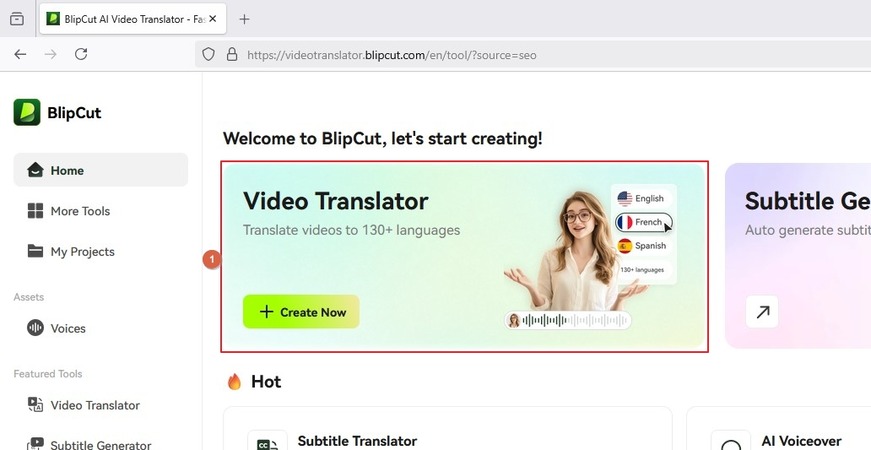
Task: Open a new browser tab
Action: click(x=244, y=19)
